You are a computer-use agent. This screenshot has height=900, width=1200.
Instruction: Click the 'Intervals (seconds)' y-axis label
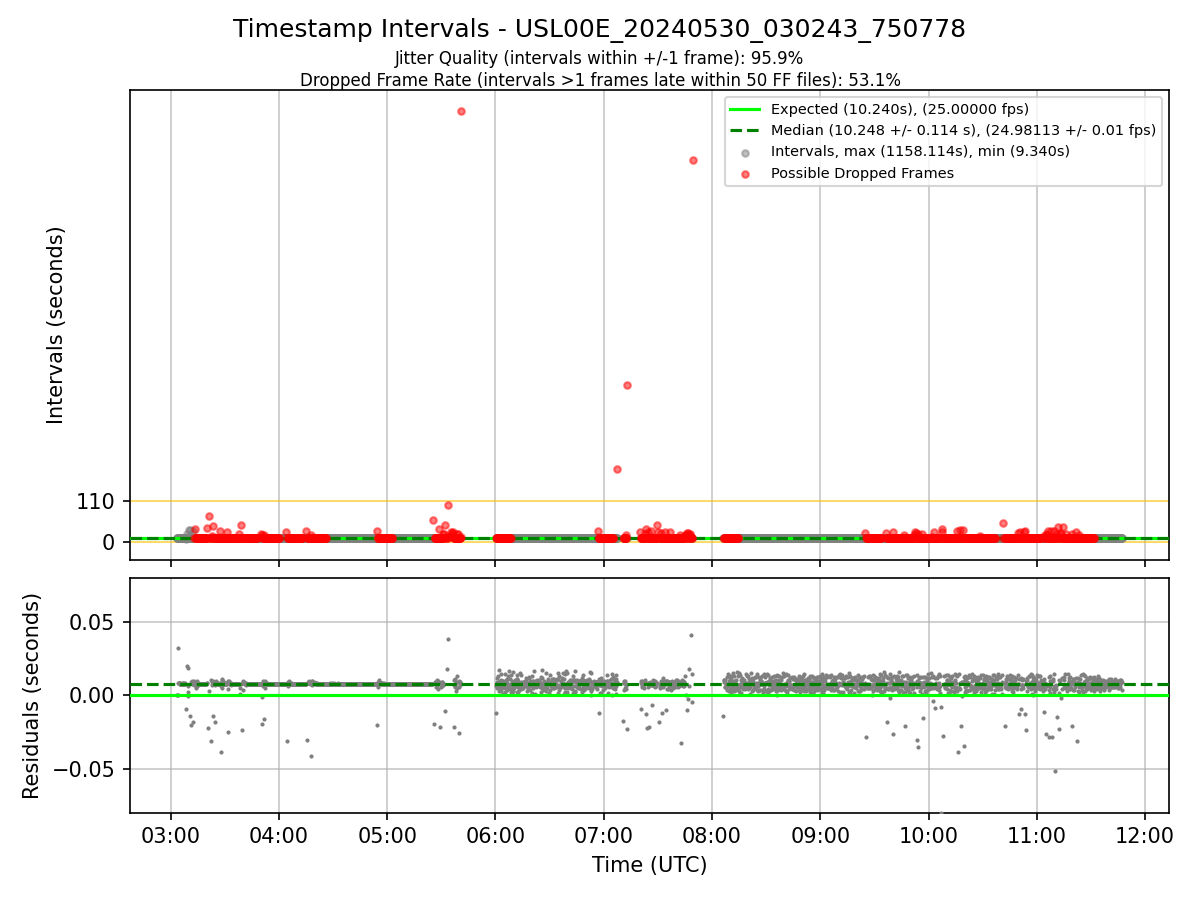point(56,325)
